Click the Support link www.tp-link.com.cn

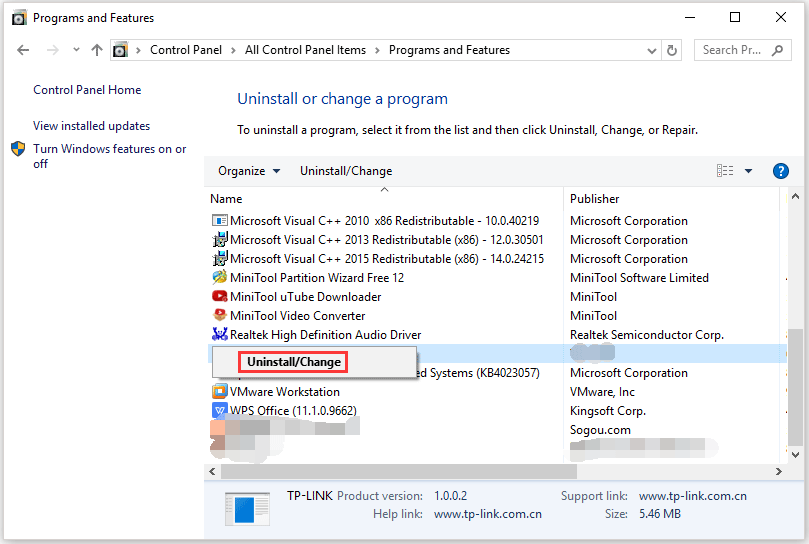[x=692, y=496]
